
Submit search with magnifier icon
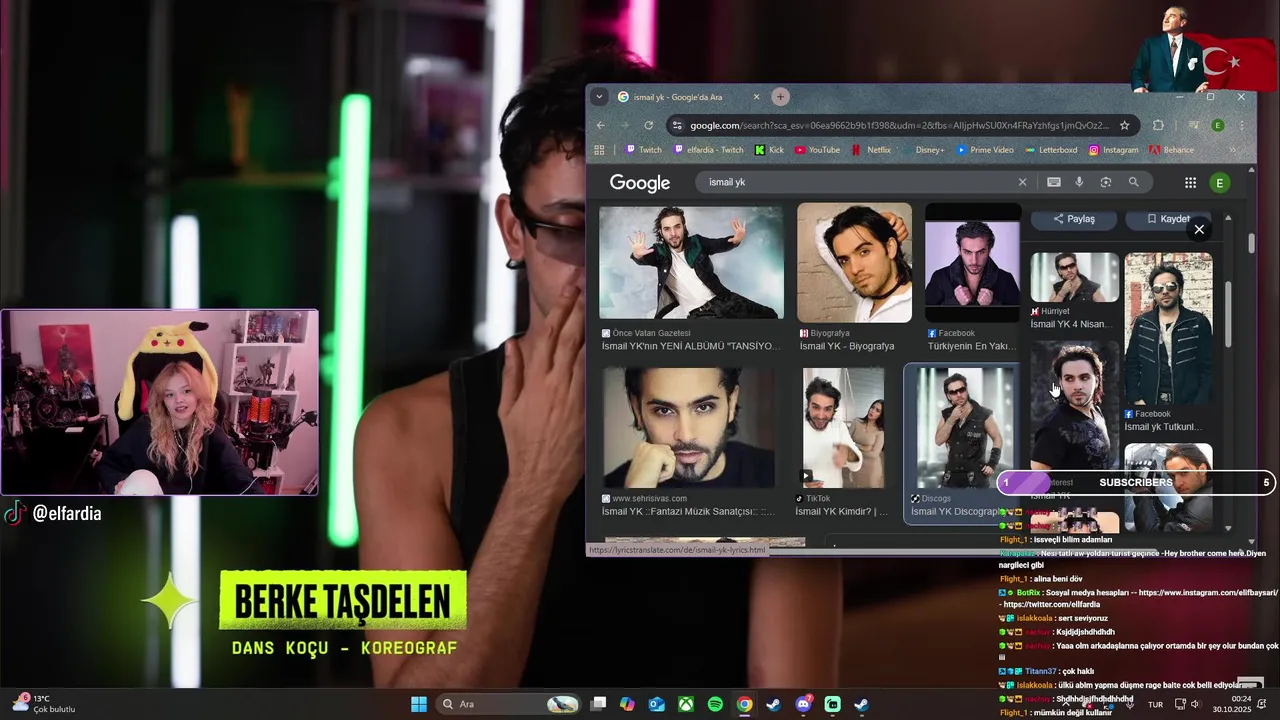(1133, 182)
